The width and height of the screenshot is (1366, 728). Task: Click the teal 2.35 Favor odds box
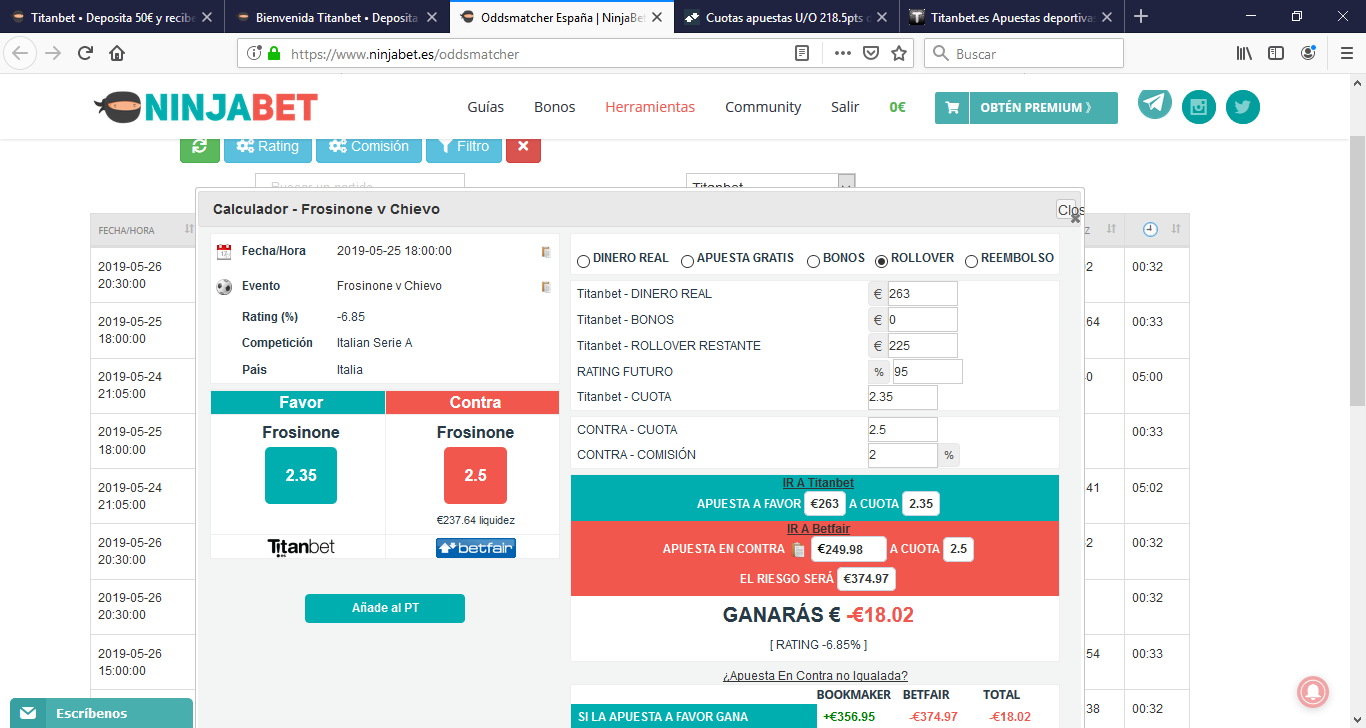(301, 475)
